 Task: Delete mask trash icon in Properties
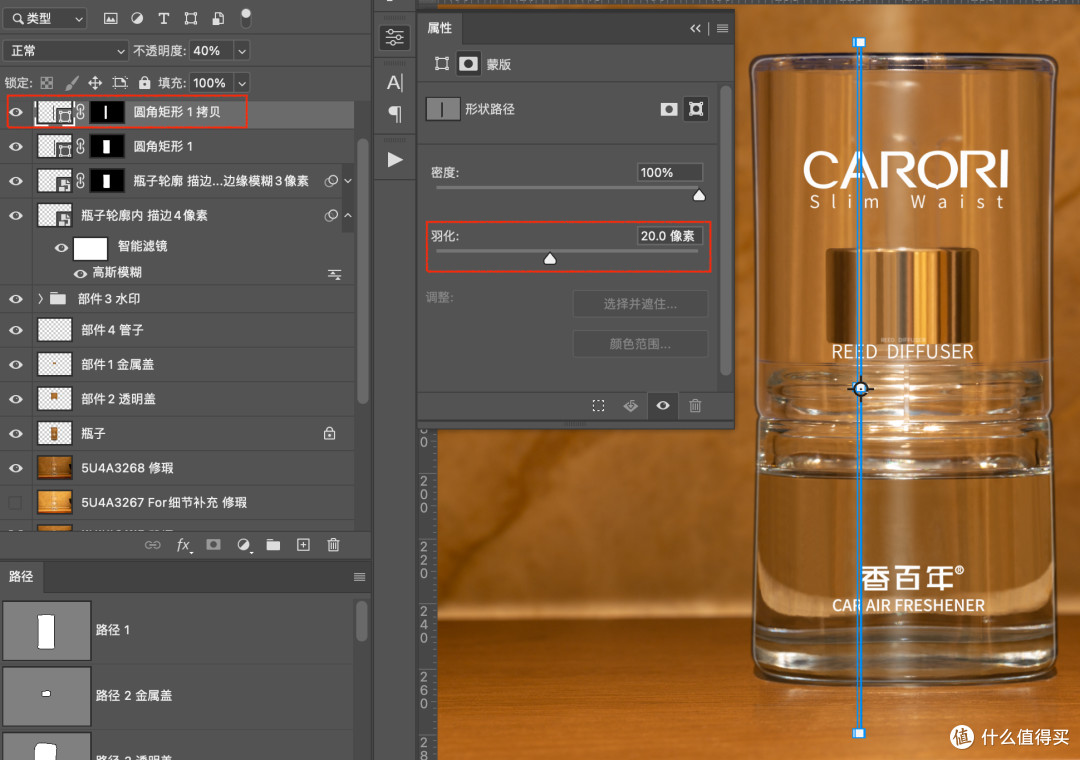pyautogui.click(x=695, y=406)
